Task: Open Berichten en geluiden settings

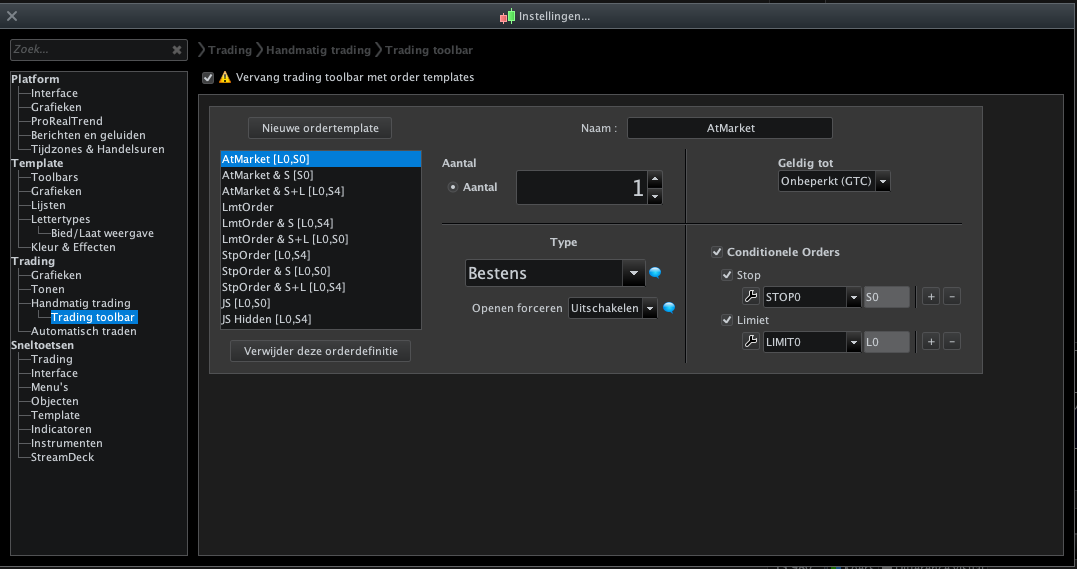Action: click(88, 135)
